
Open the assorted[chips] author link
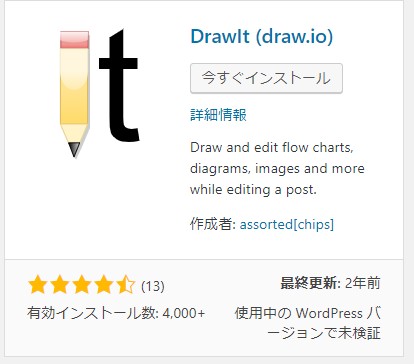(x=287, y=224)
